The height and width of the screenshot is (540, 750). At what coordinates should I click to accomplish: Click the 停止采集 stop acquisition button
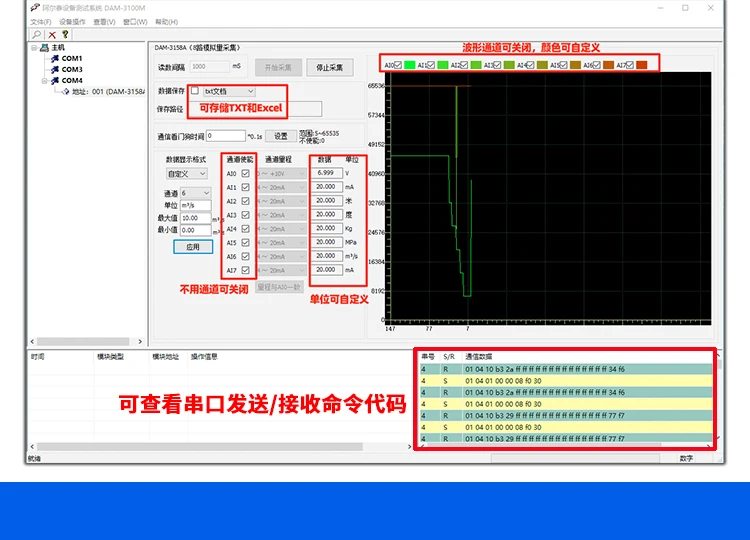(330, 67)
